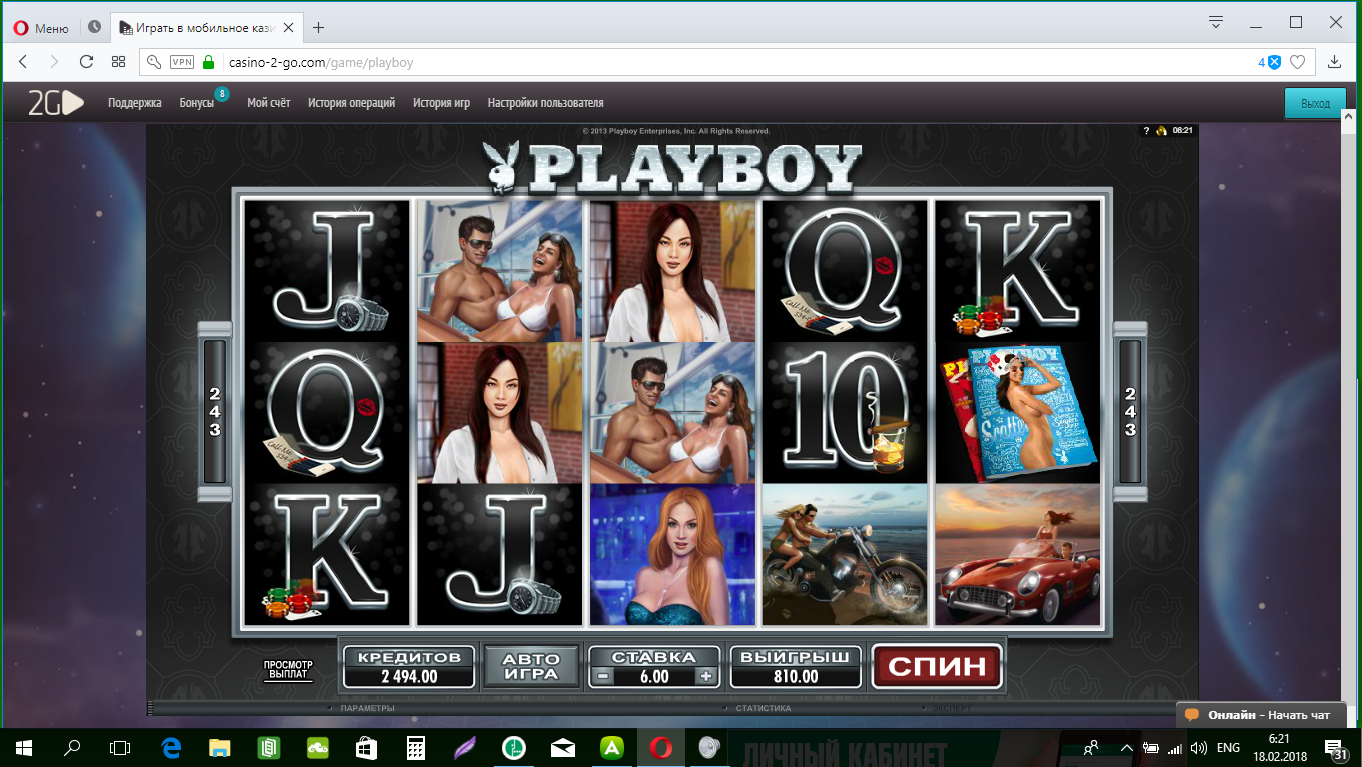Click the VPN badge in address bar
1362x767 pixels.
tap(182, 62)
